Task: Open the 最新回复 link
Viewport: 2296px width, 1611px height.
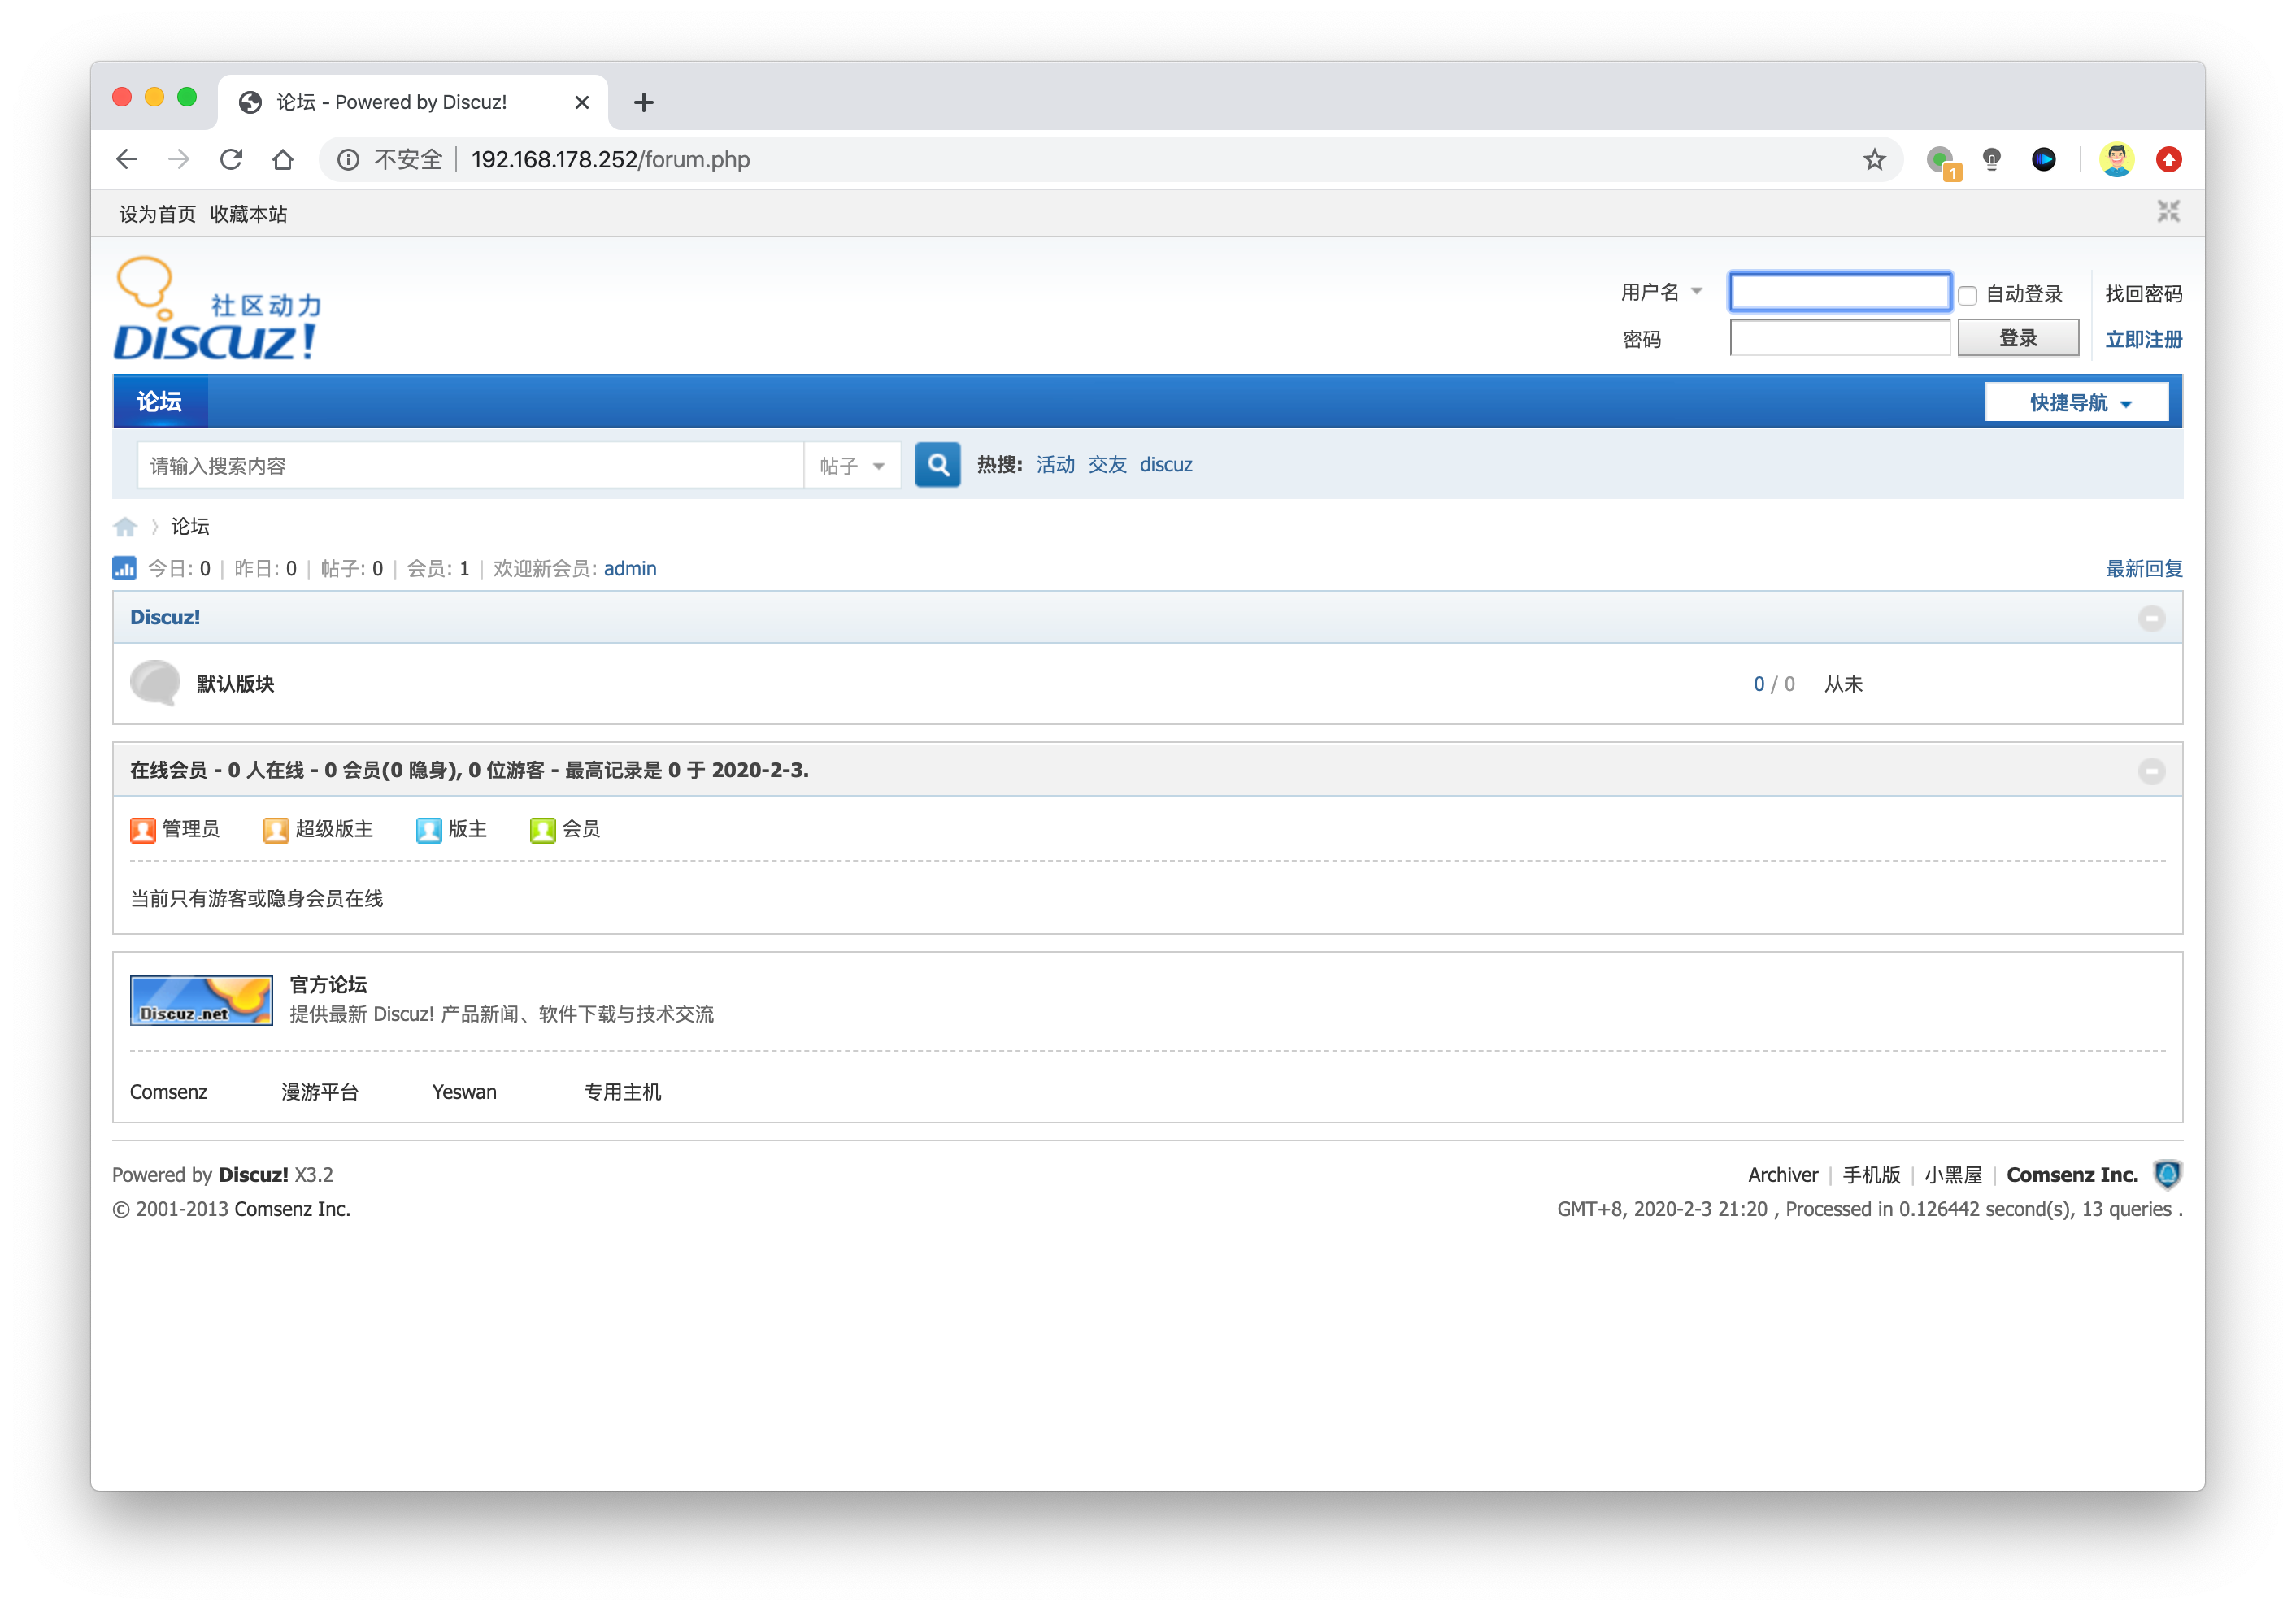Action: [2143, 569]
